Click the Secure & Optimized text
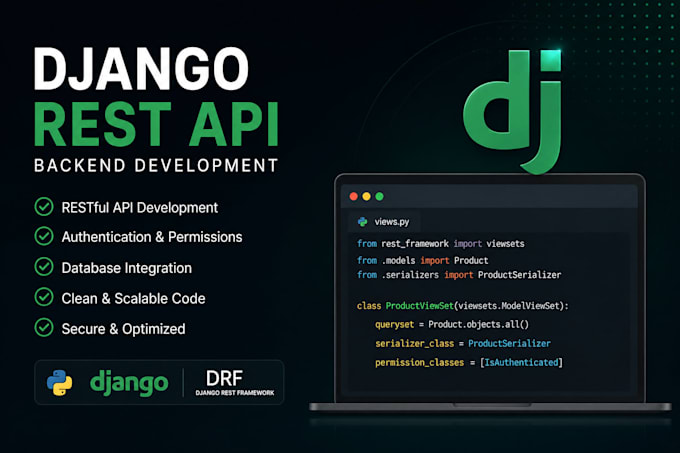This screenshot has width=680, height=453. 124,329
